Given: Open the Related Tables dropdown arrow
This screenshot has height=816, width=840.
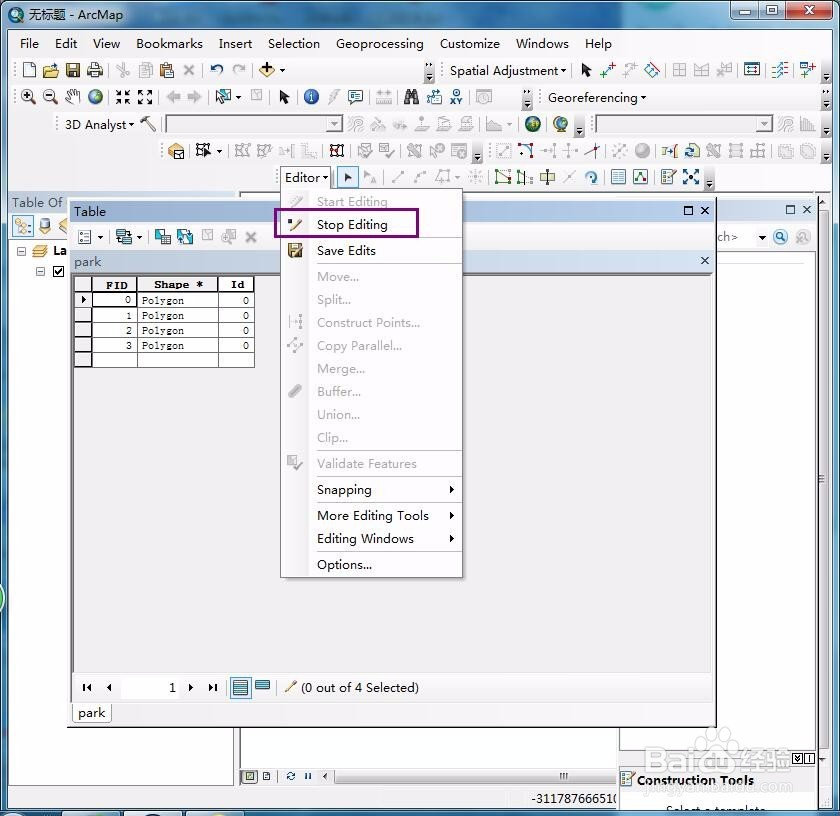Looking at the screenshot, I should tap(139, 237).
